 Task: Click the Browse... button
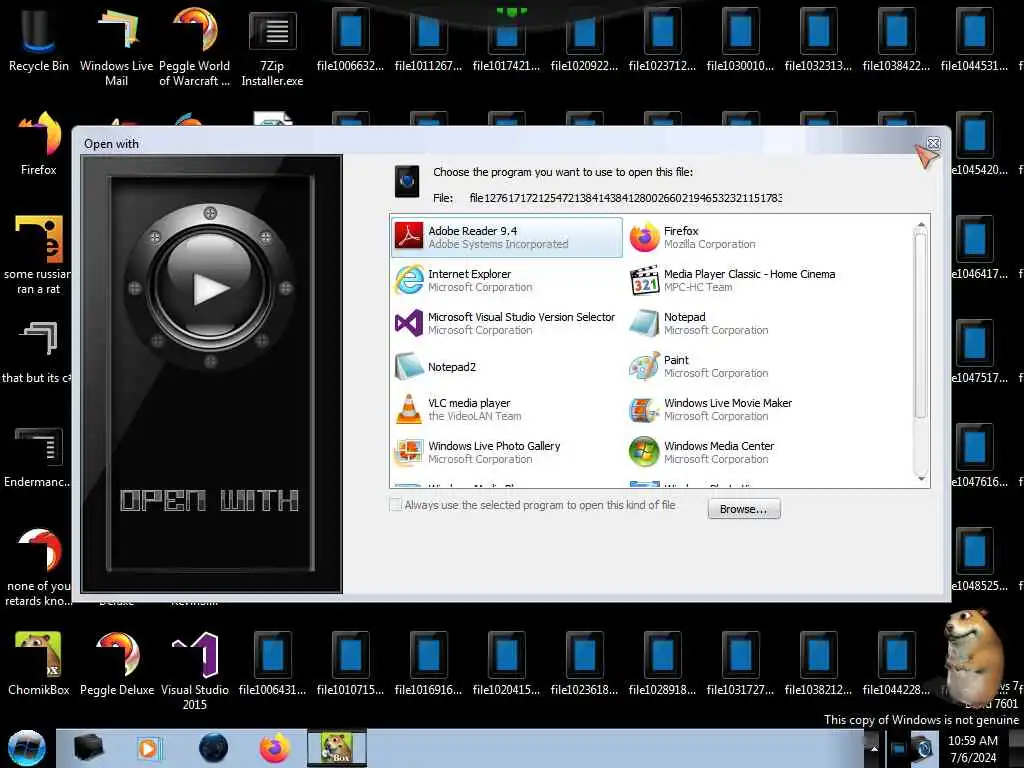744,509
